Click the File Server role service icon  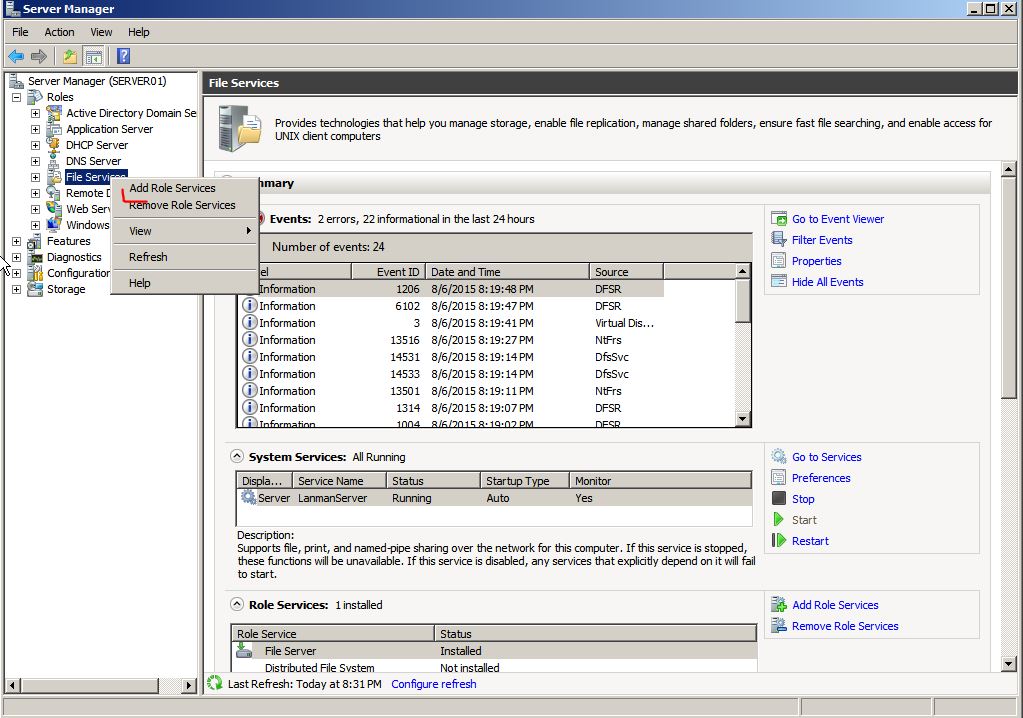[x=244, y=650]
